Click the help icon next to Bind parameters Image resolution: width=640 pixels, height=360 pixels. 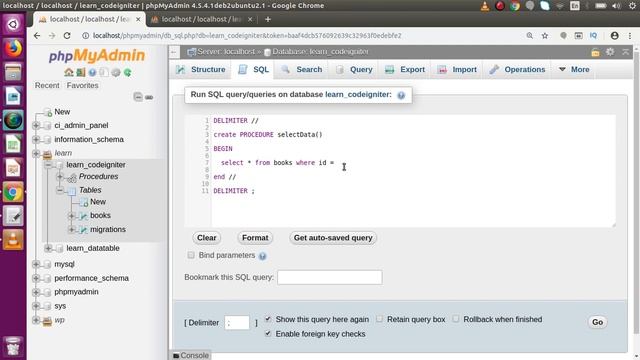pyautogui.click(x=262, y=256)
